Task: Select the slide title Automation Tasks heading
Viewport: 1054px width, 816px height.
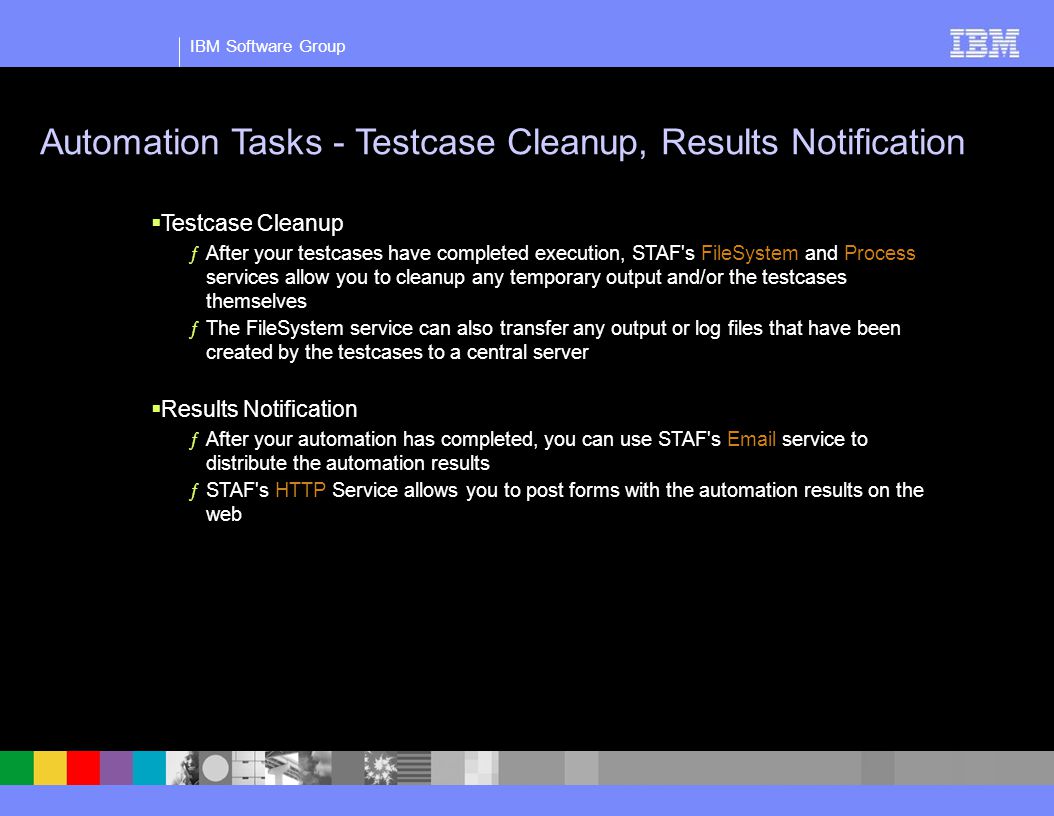Action: [x=502, y=142]
